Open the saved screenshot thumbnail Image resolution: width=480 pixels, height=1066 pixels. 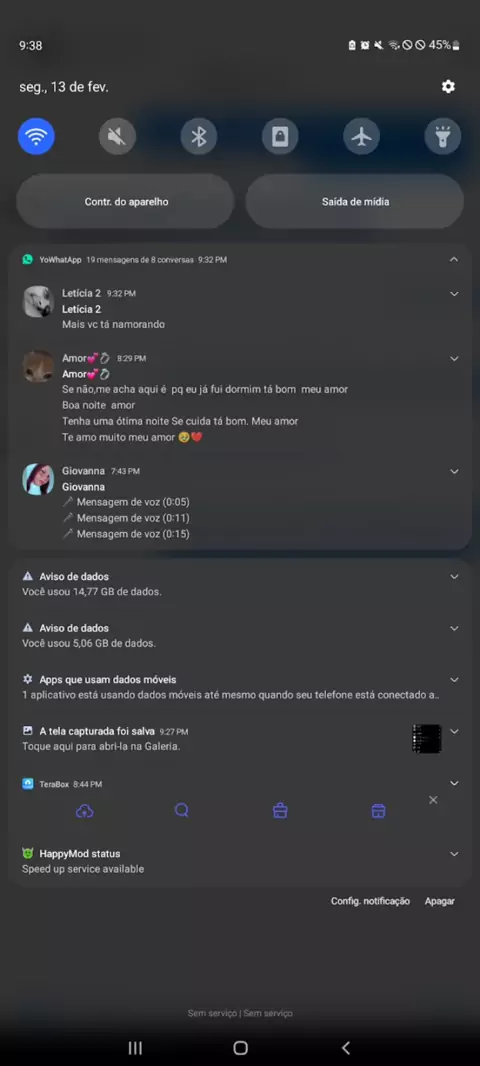point(427,738)
